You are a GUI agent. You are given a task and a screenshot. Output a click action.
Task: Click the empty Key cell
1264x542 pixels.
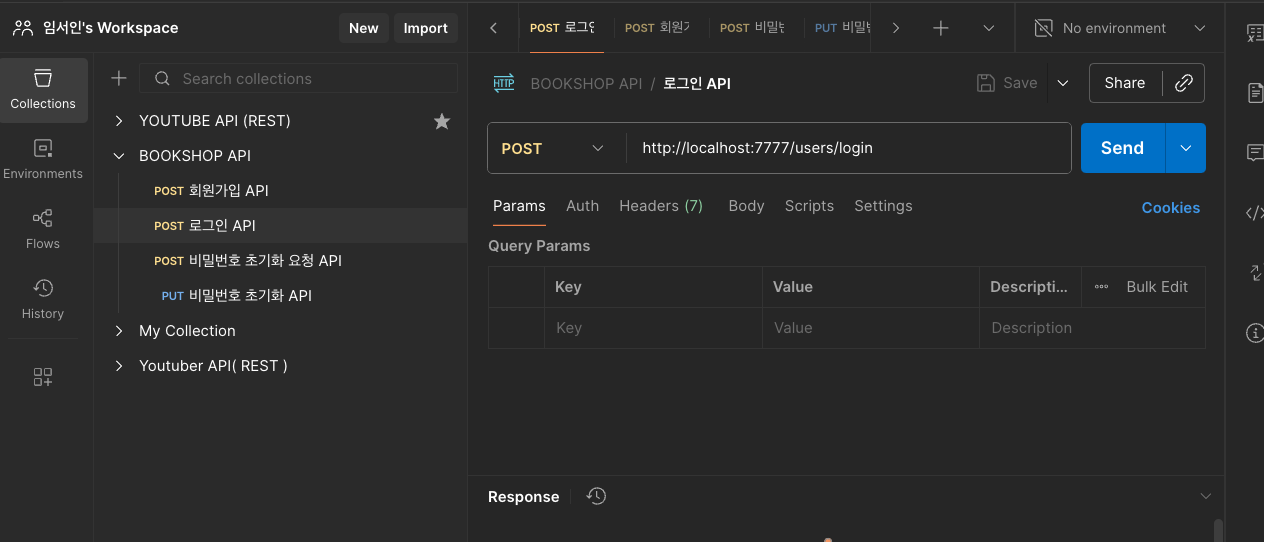(x=653, y=328)
